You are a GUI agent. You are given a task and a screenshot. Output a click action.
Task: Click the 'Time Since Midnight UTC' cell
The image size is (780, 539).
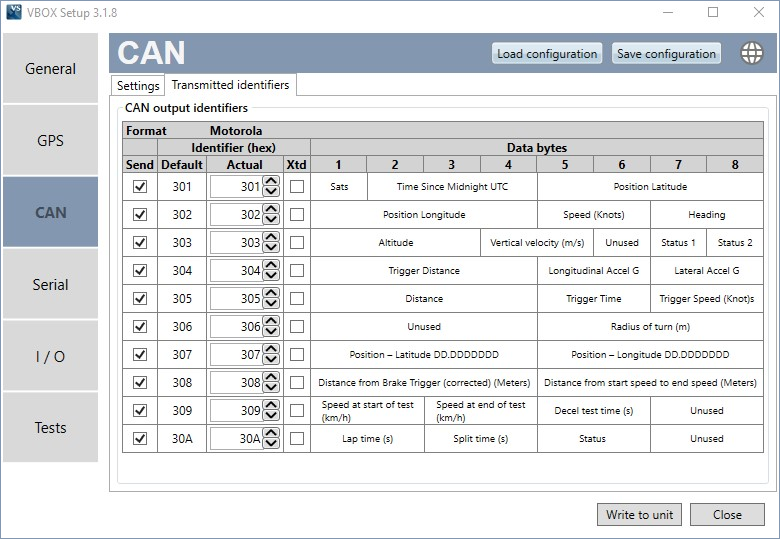click(452, 186)
